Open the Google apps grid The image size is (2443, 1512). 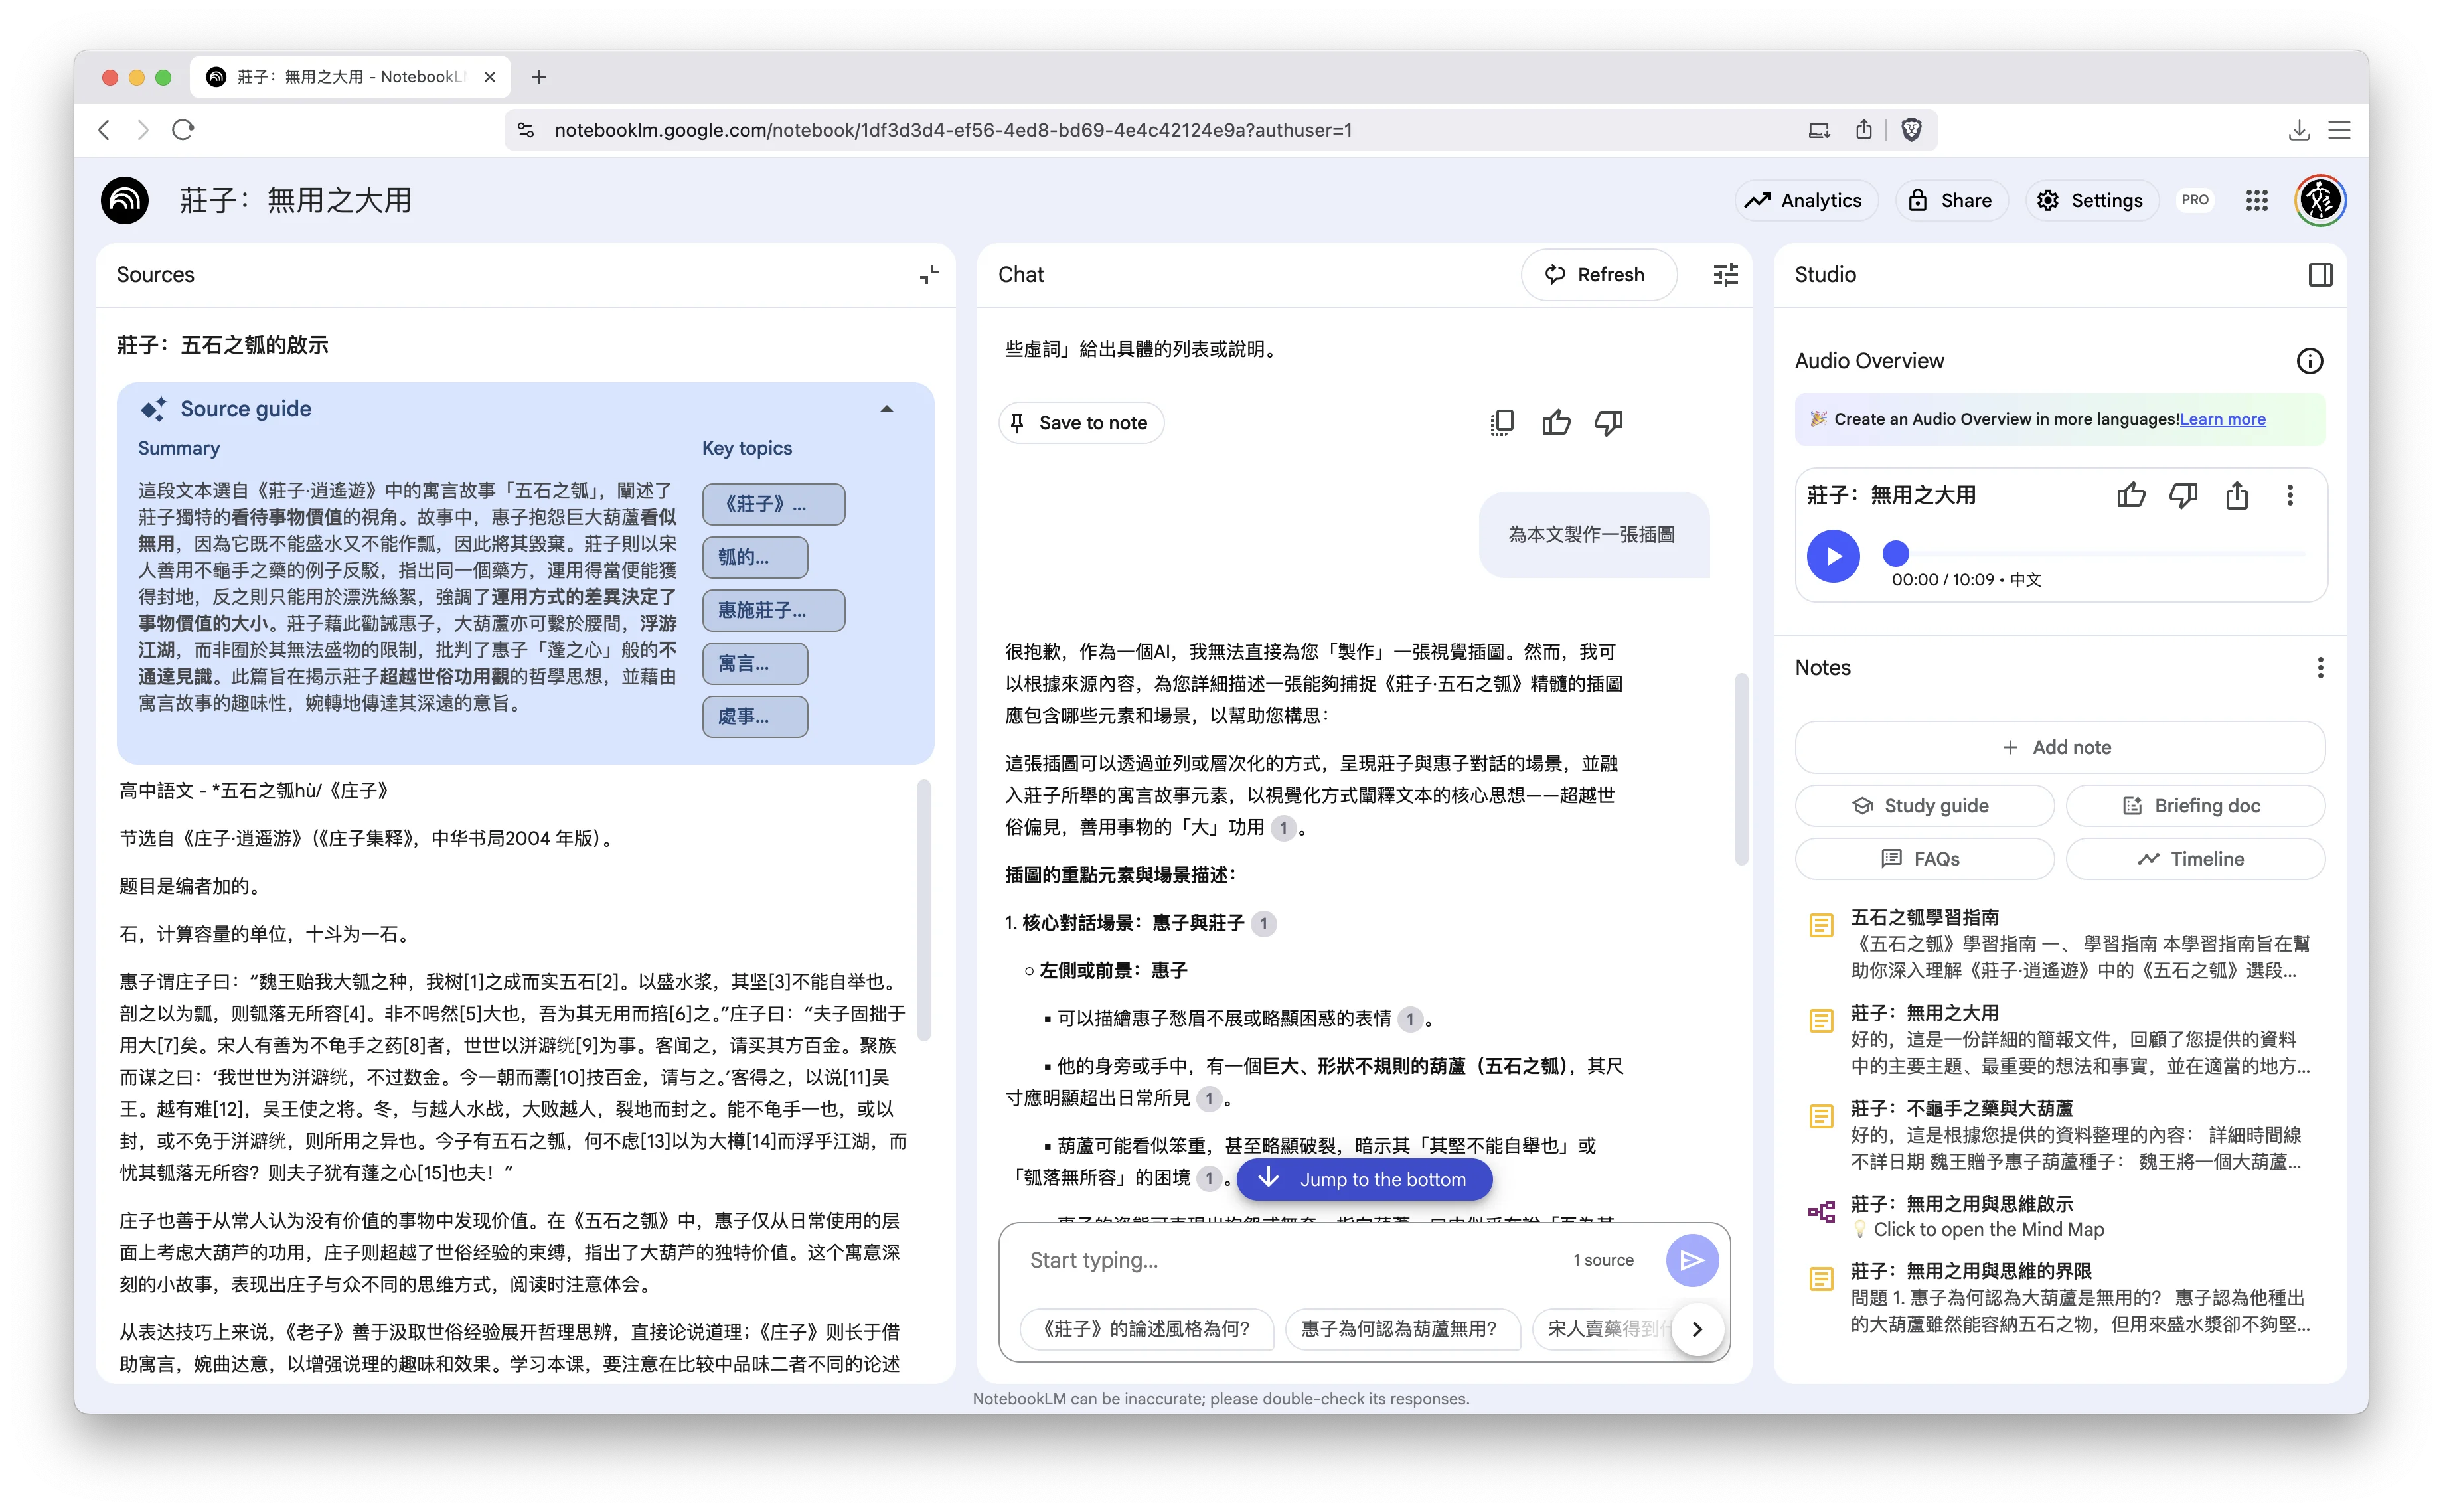[x=2256, y=200]
